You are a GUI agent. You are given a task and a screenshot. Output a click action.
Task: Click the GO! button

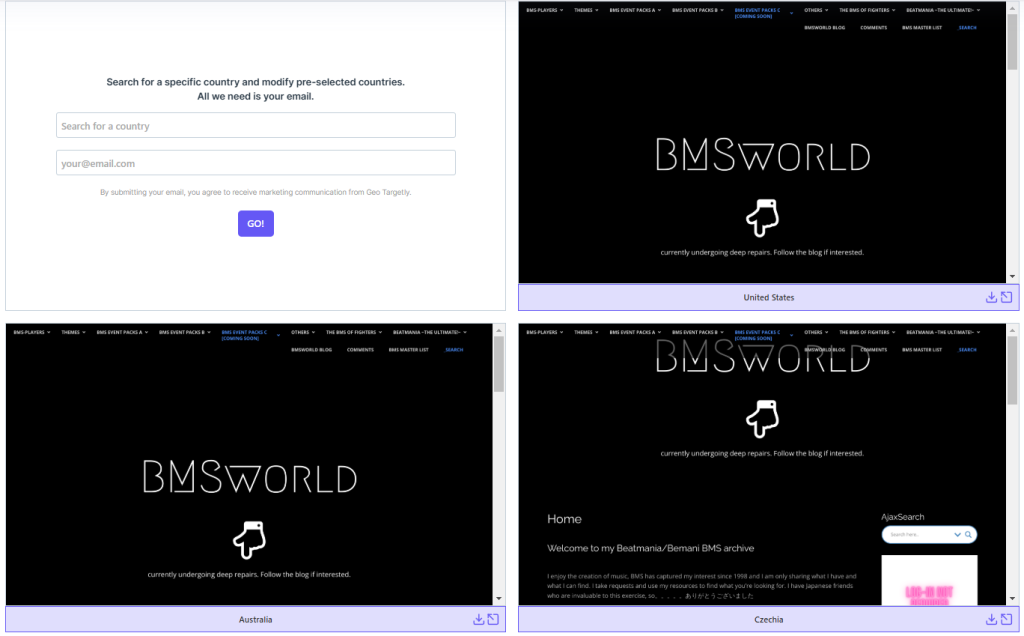pos(255,223)
